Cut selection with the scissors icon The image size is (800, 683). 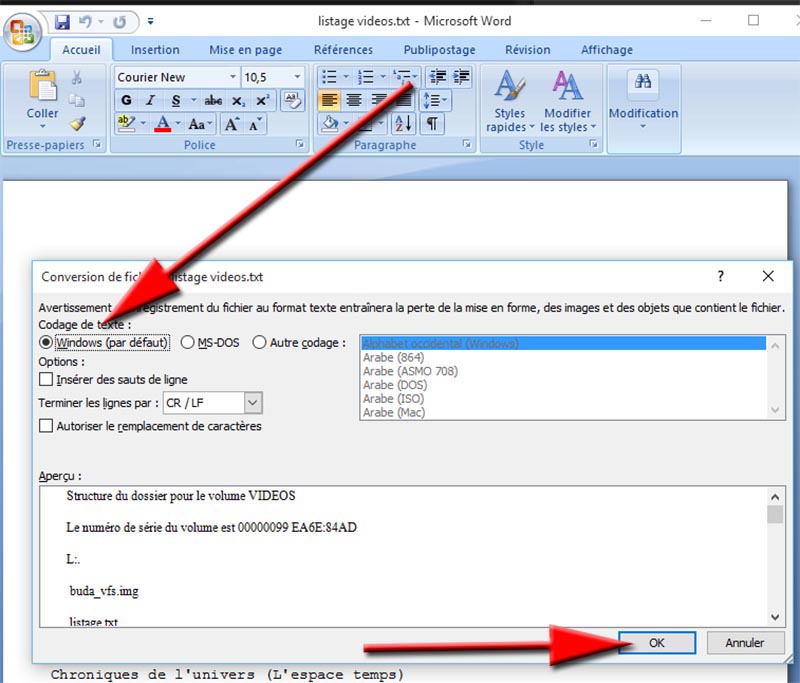click(77, 78)
